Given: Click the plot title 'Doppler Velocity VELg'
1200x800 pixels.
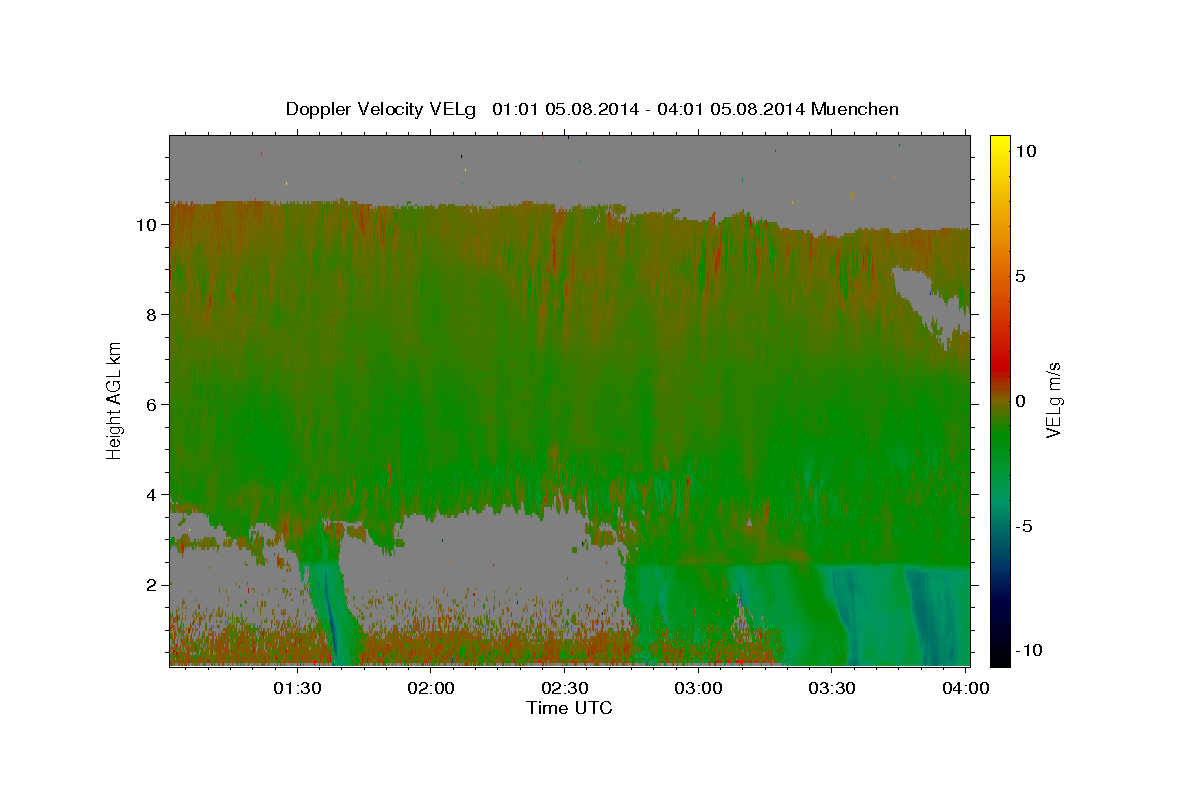Looking at the screenshot, I should point(380,109).
